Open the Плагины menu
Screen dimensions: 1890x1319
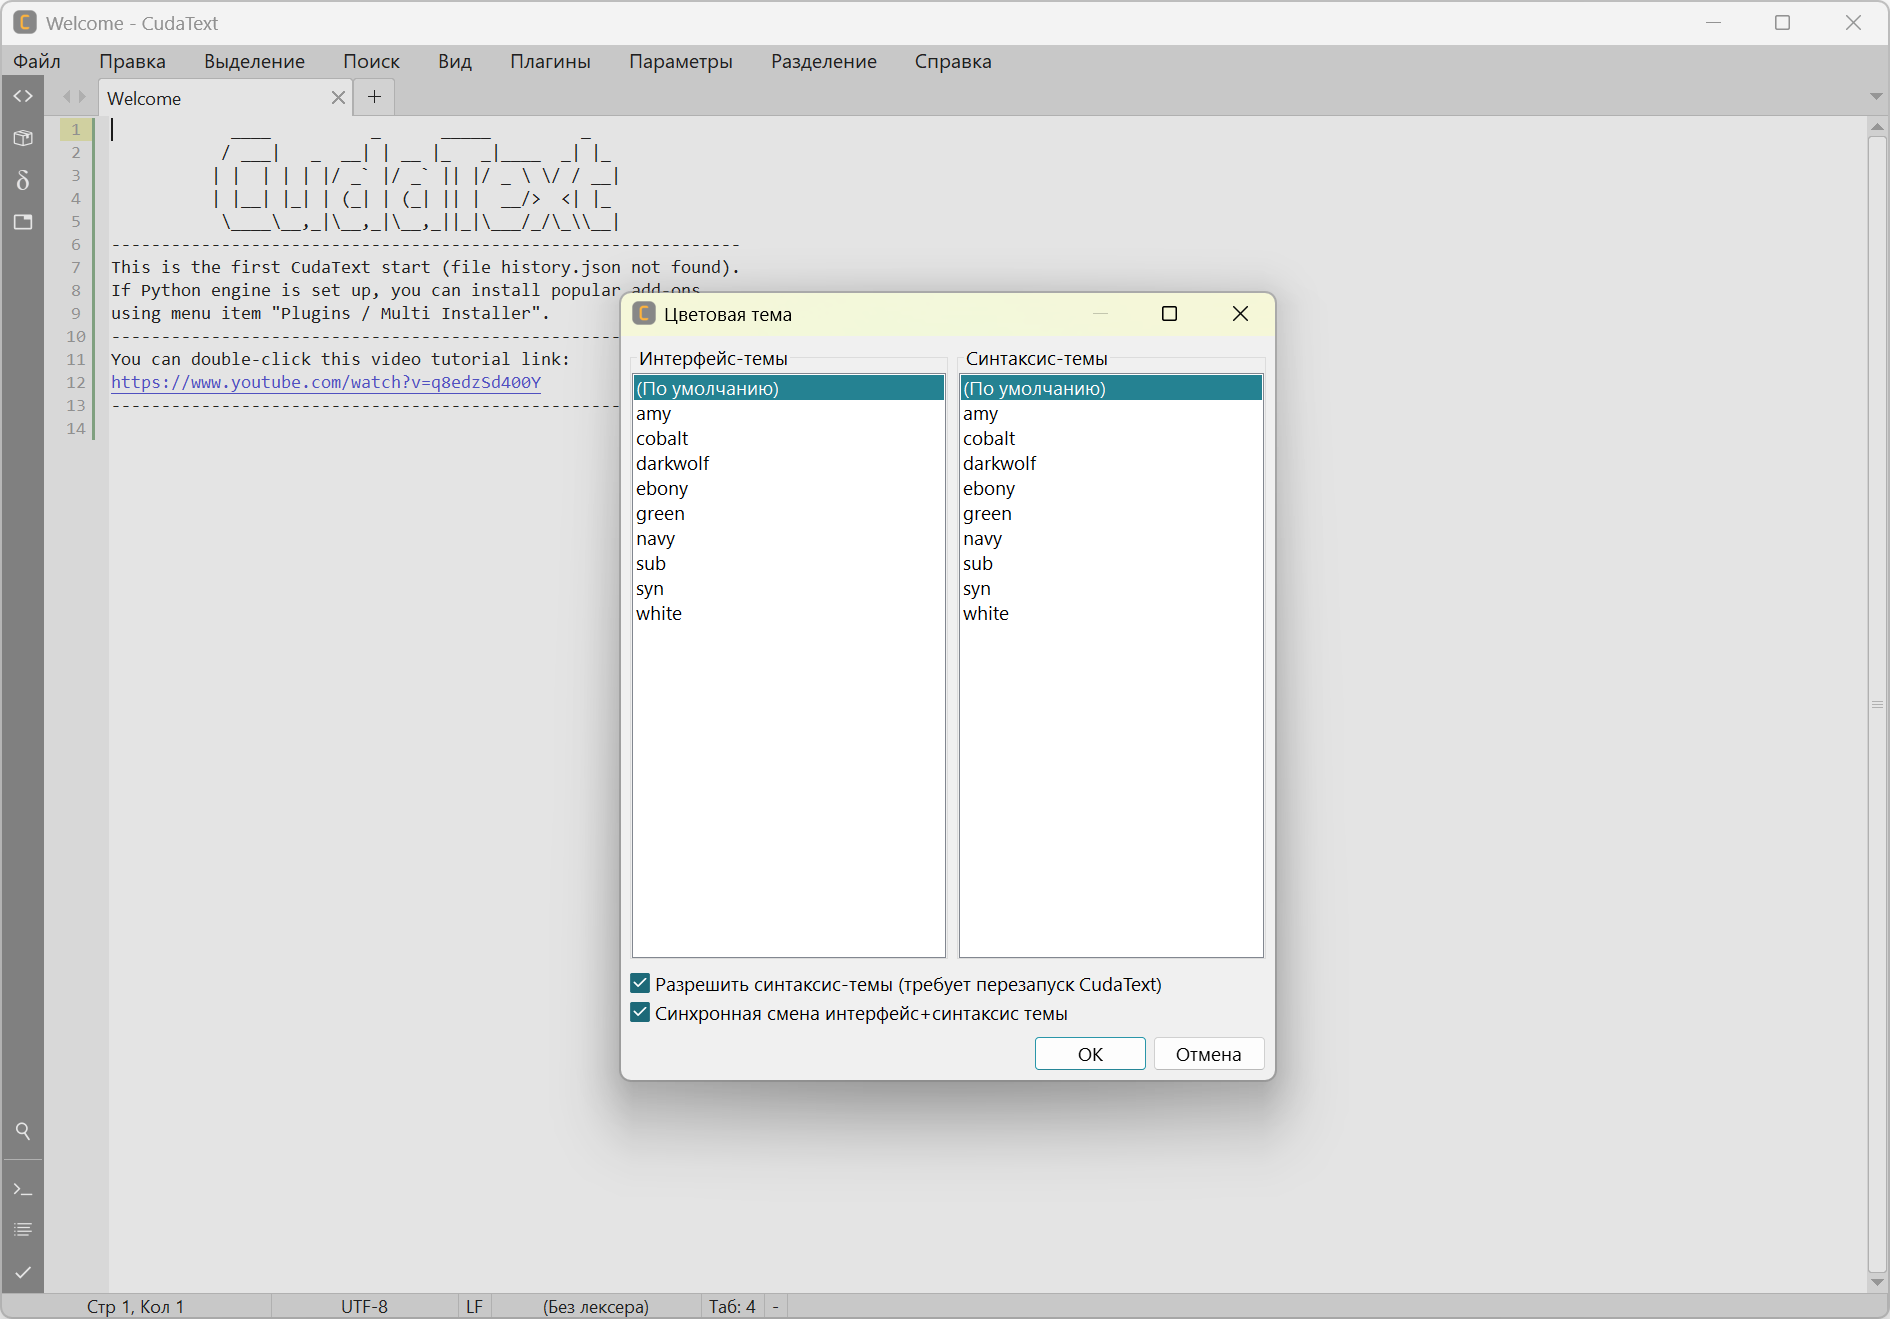pos(550,61)
